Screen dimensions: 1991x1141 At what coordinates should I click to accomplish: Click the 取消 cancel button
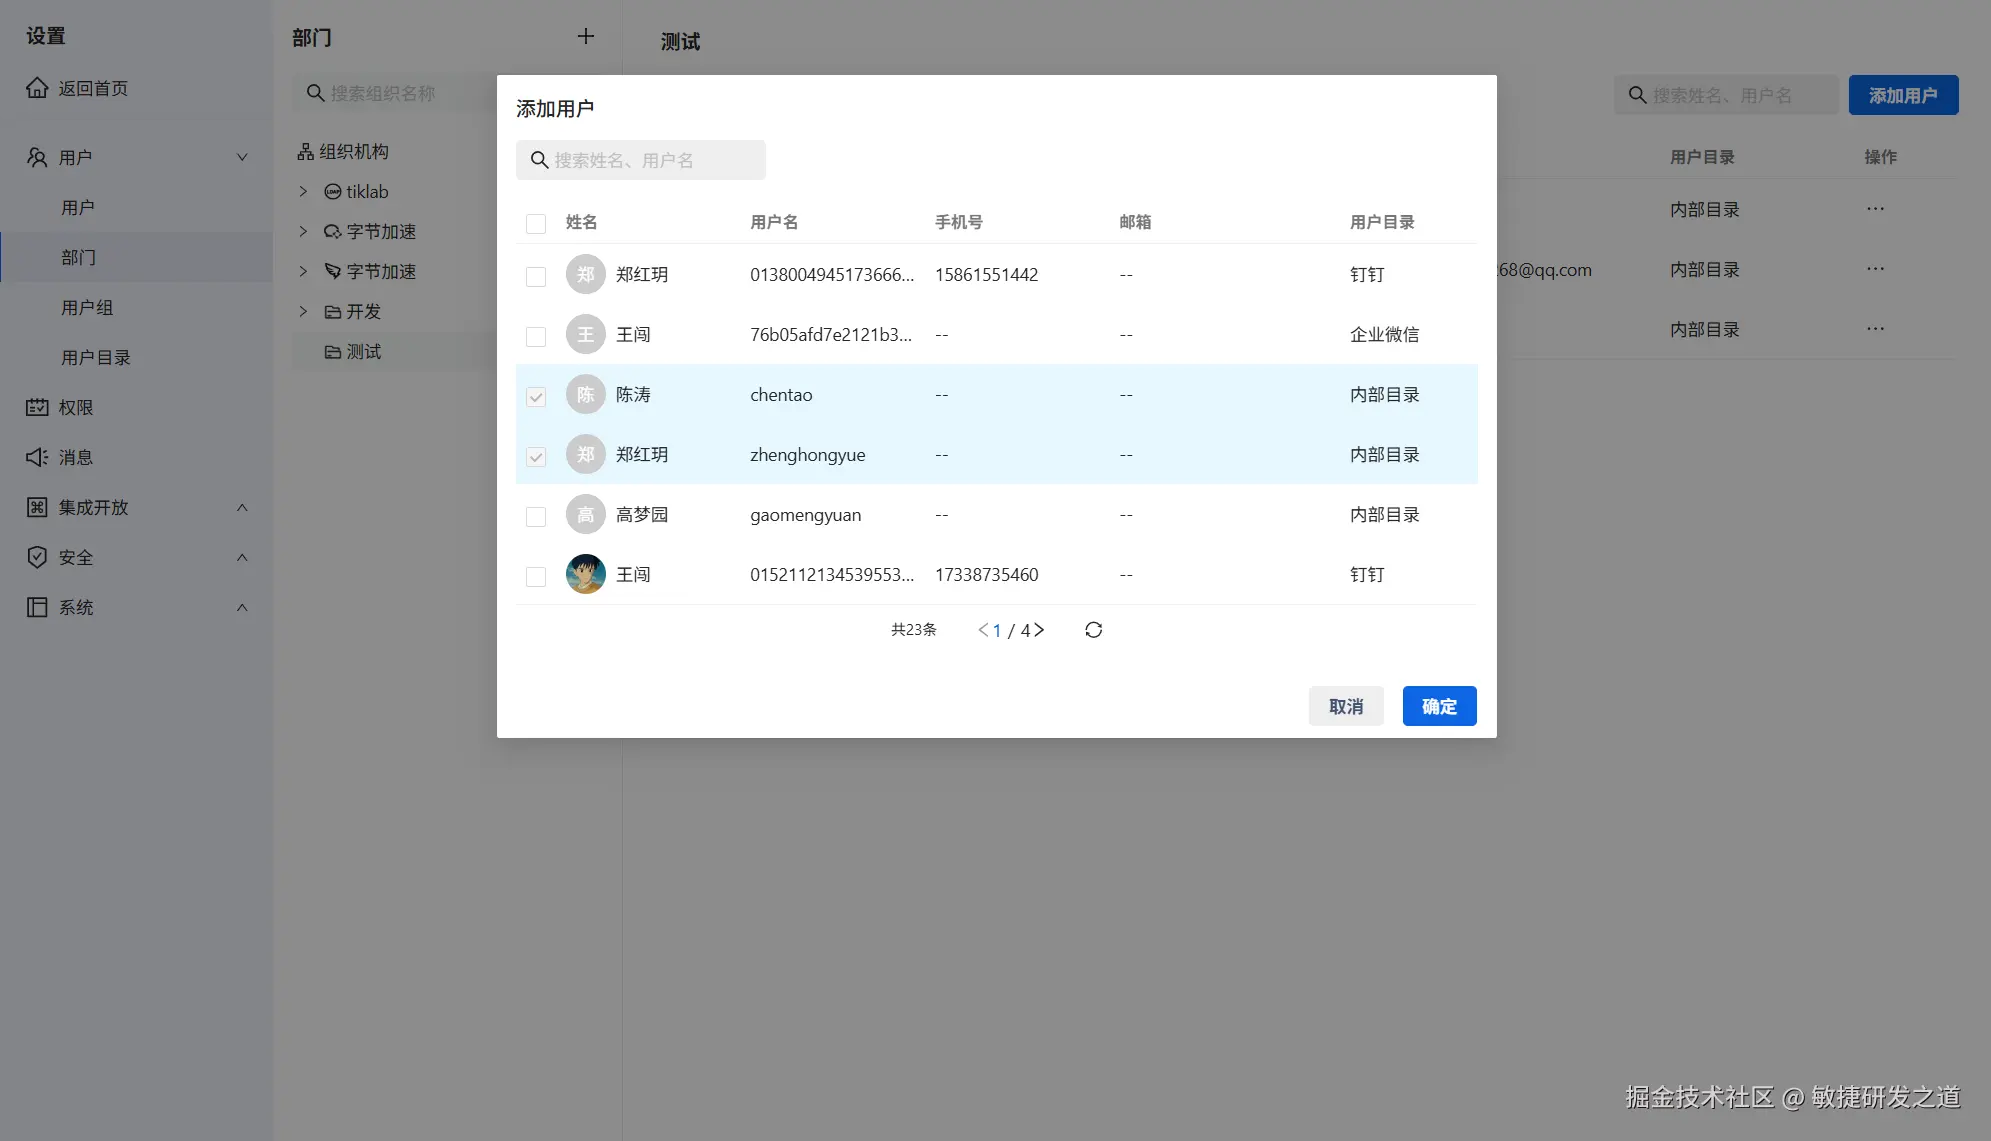tap(1346, 706)
